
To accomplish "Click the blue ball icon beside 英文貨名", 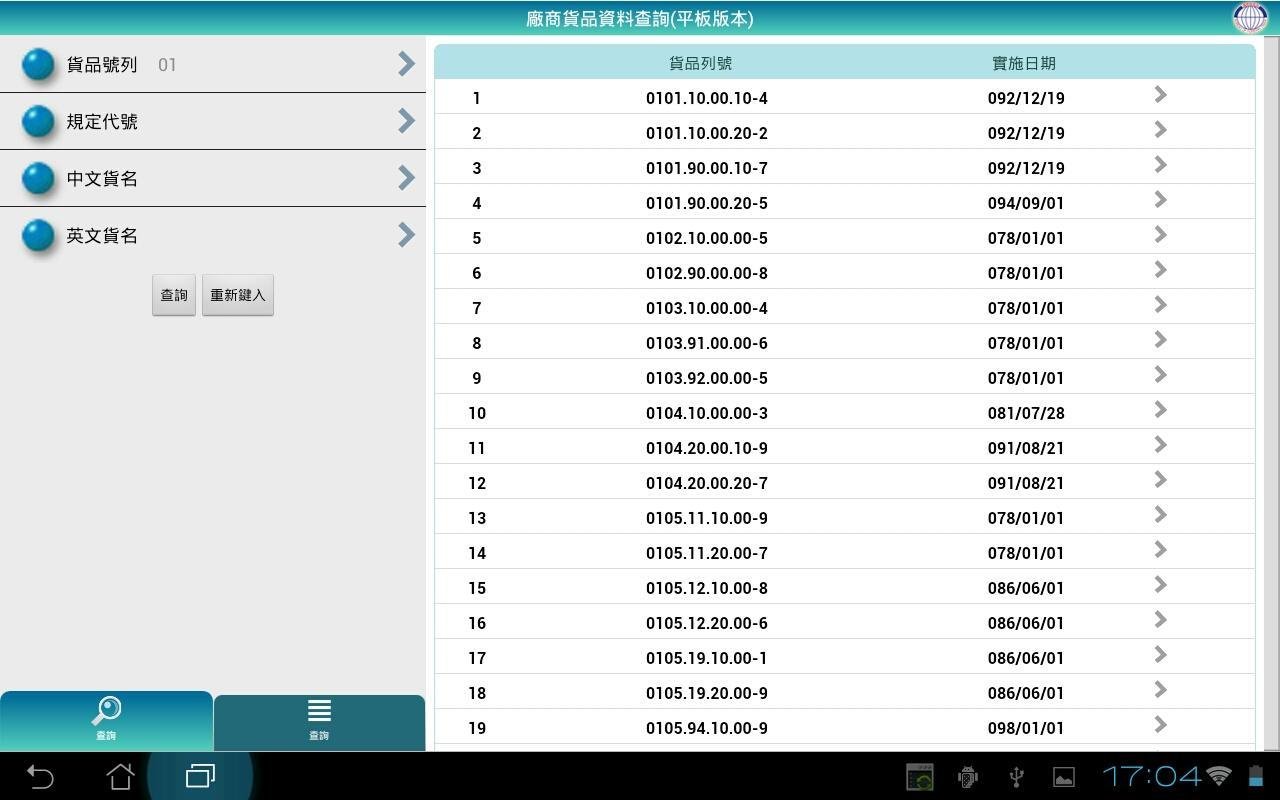I will pos(38,235).
